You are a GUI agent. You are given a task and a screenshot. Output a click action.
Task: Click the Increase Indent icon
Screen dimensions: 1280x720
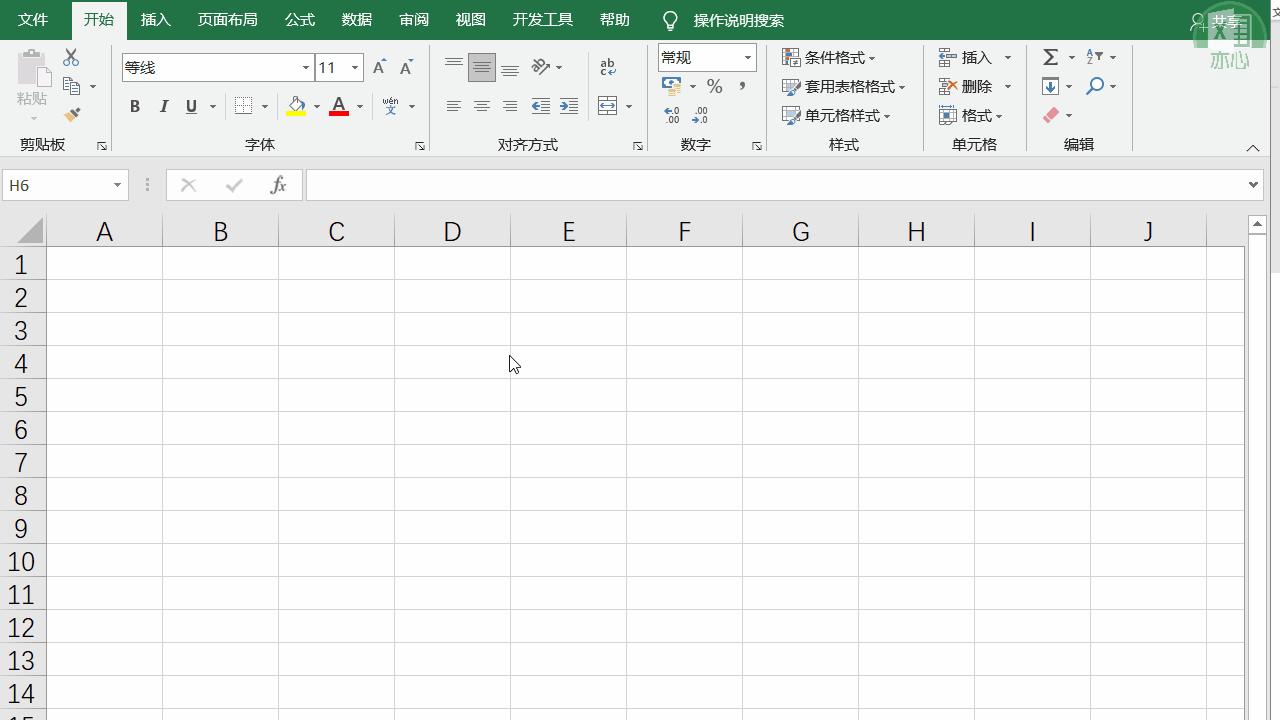(569, 106)
